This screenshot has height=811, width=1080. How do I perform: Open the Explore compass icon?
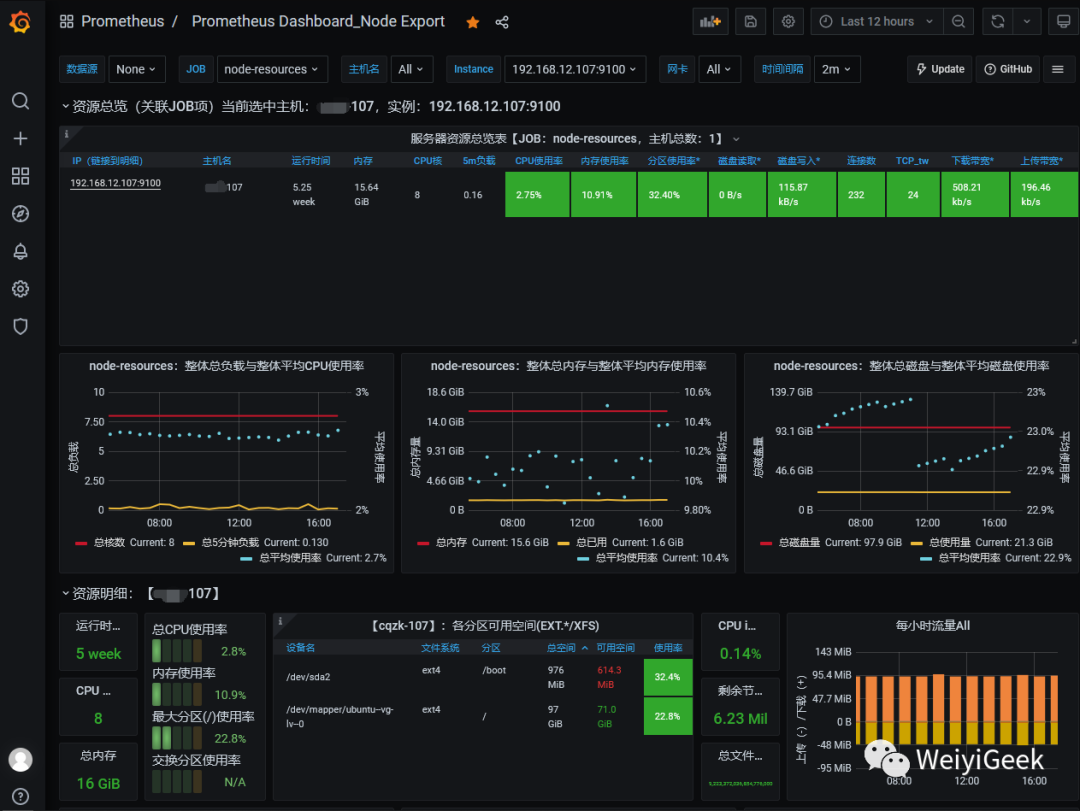point(21,214)
